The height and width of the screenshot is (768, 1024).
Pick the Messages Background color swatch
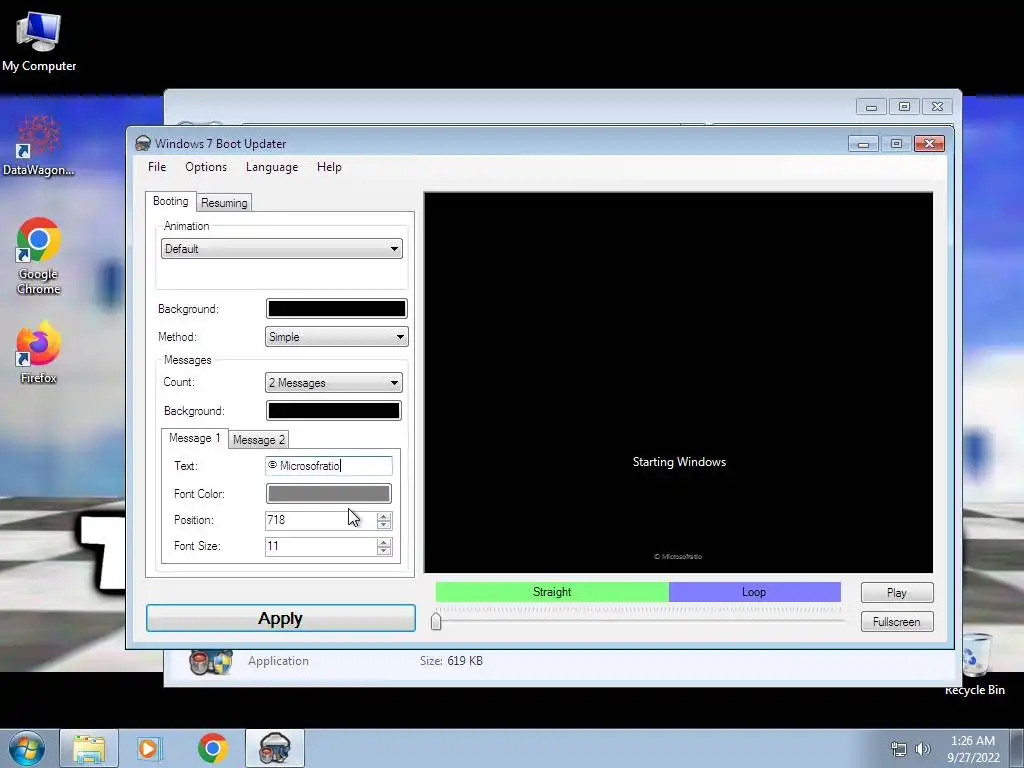(334, 411)
